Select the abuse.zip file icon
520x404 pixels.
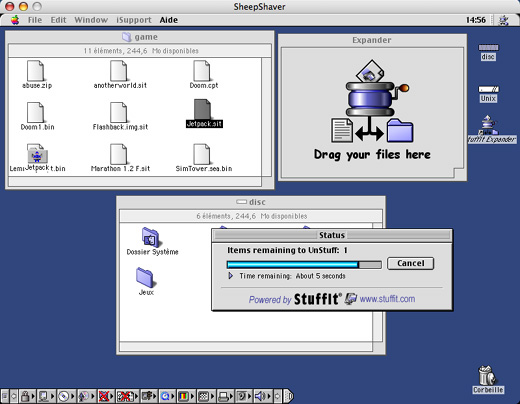click(x=36, y=71)
